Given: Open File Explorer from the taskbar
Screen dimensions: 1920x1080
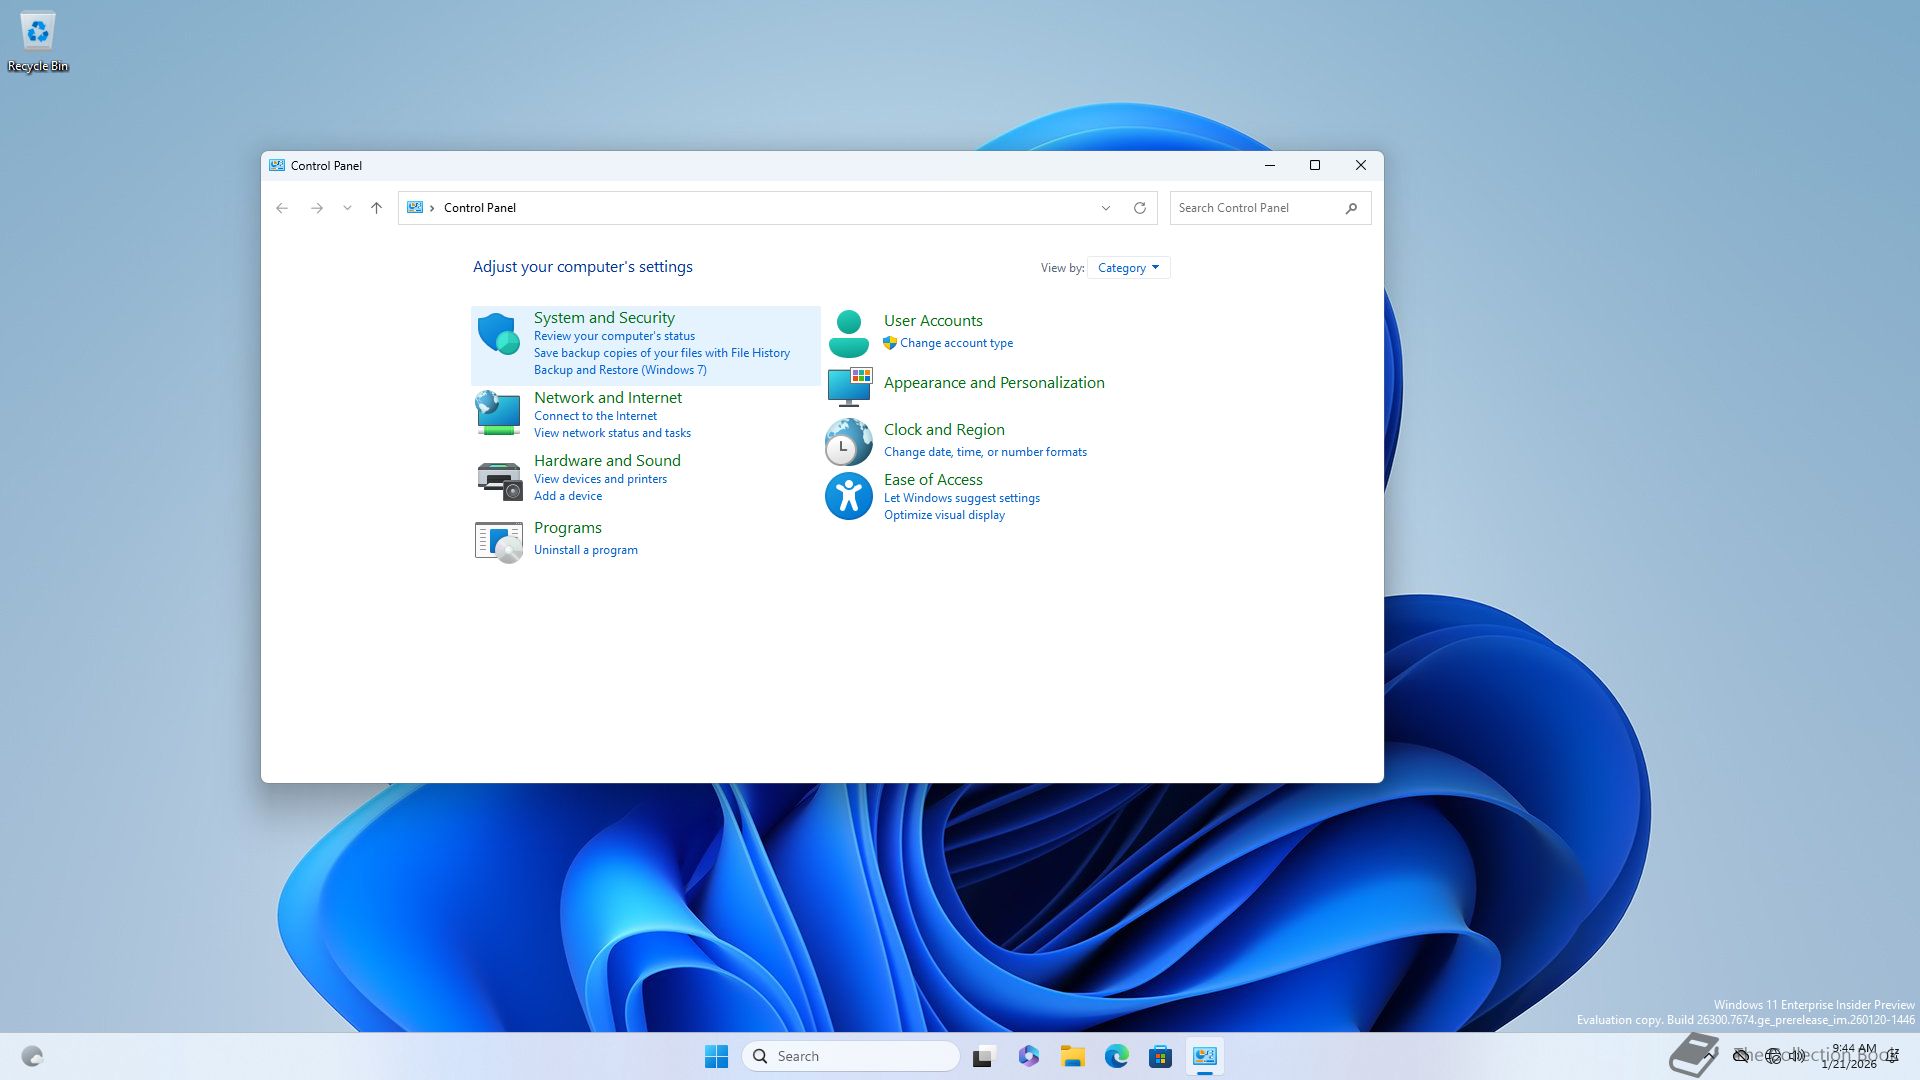Looking at the screenshot, I should coord(1072,1056).
